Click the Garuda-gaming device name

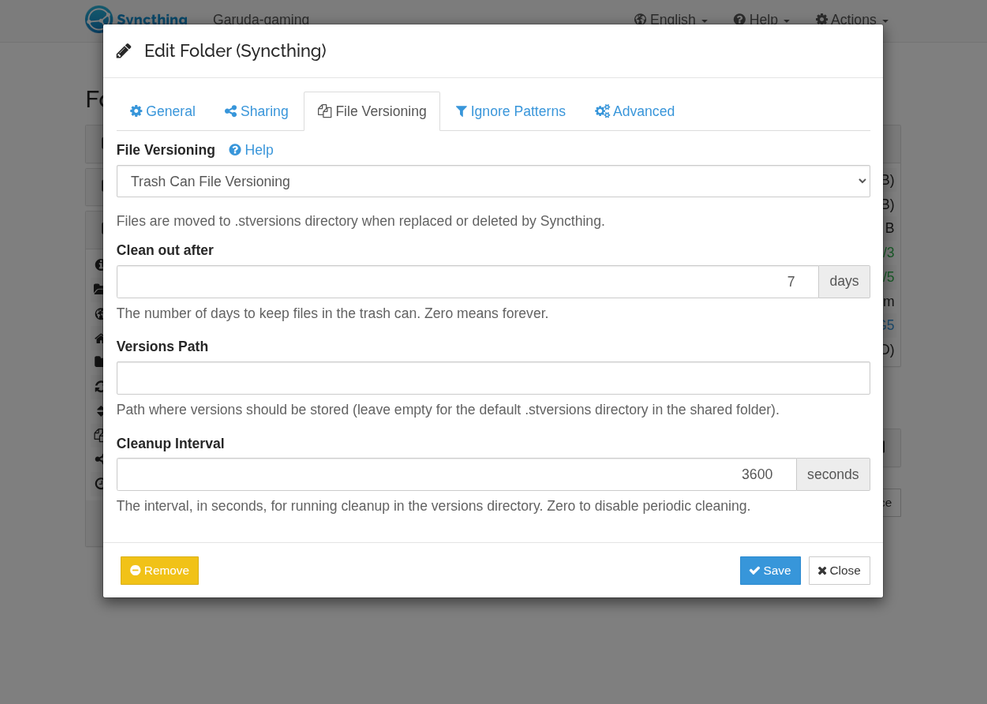261,20
